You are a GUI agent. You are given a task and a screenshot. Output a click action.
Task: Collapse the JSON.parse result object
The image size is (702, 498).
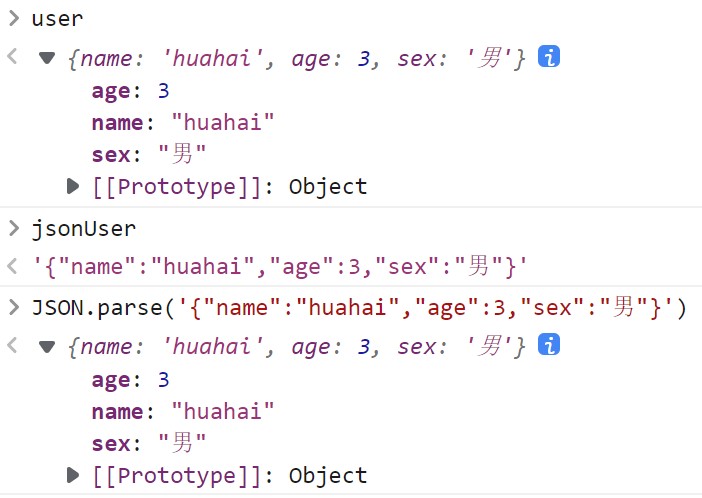pos(47,346)
